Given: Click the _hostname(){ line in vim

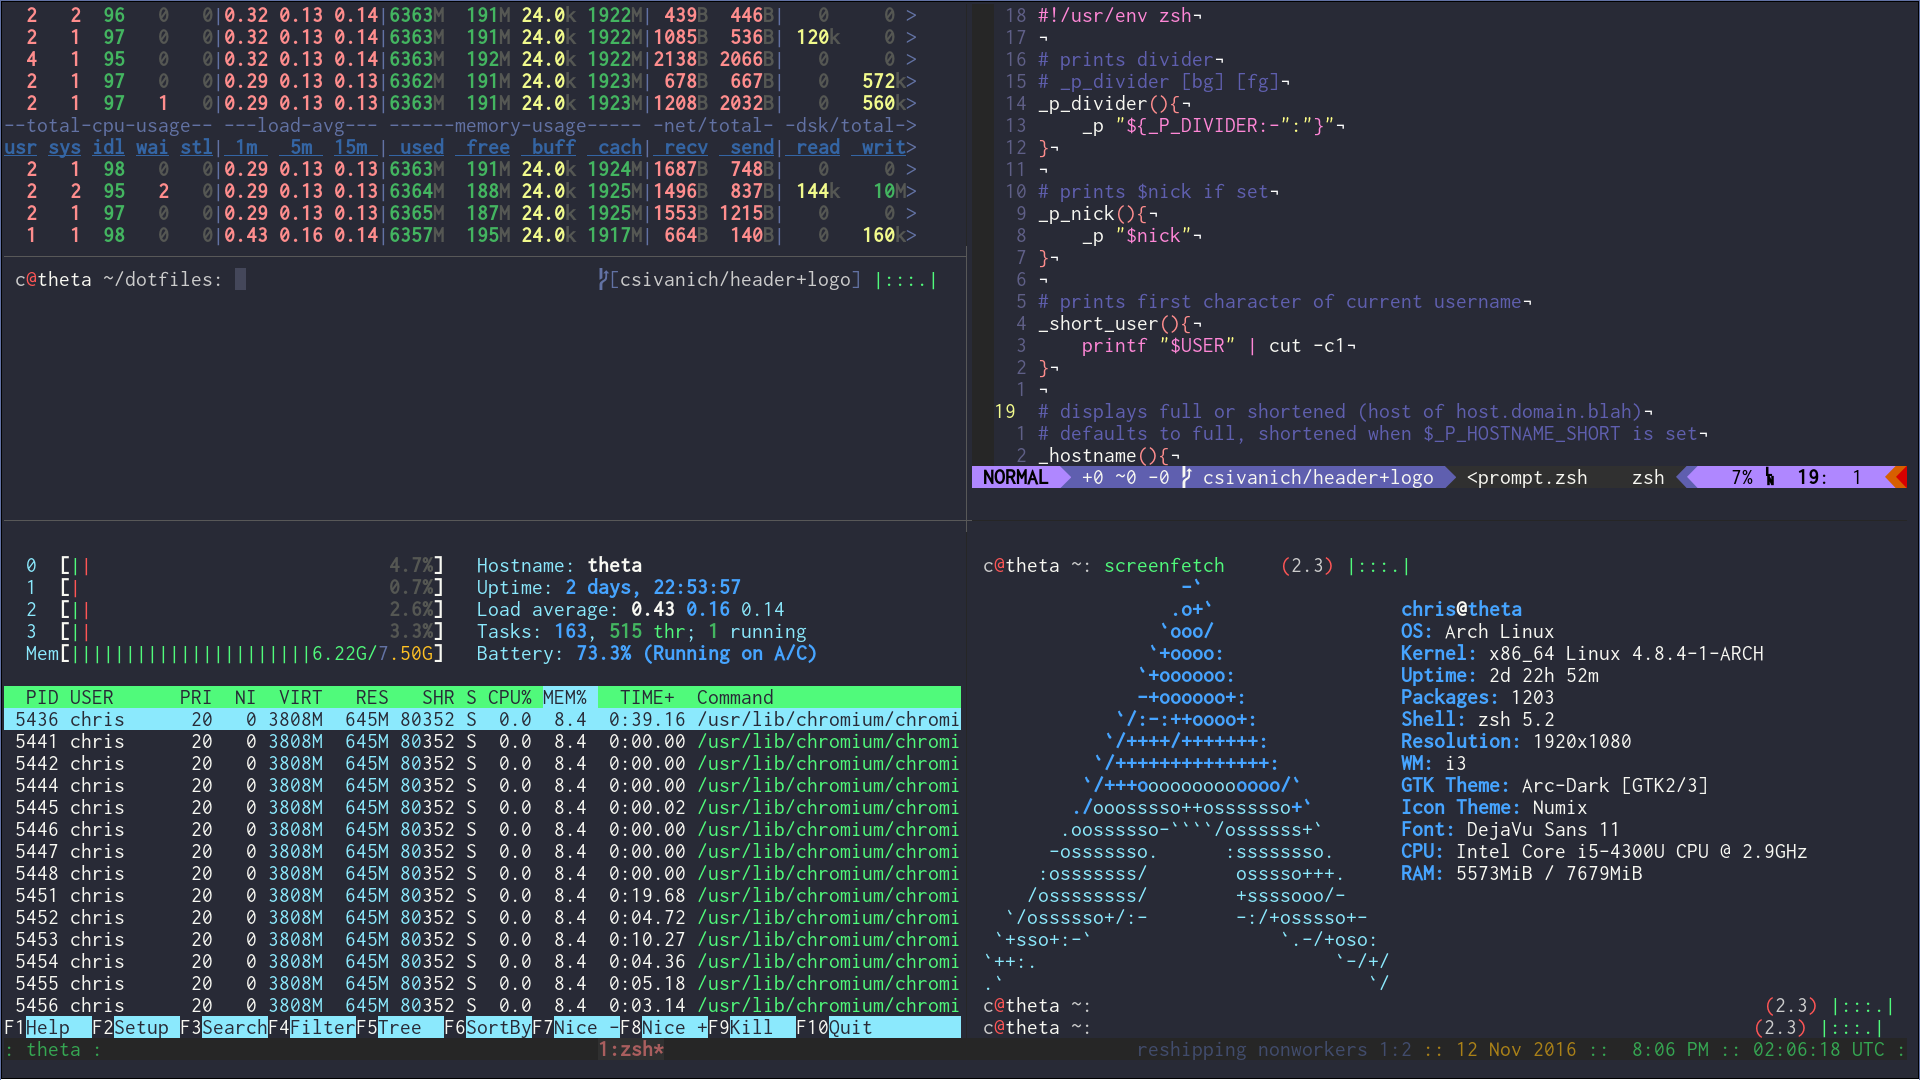Looking at the screenshot, I should tap(1109, 455).
